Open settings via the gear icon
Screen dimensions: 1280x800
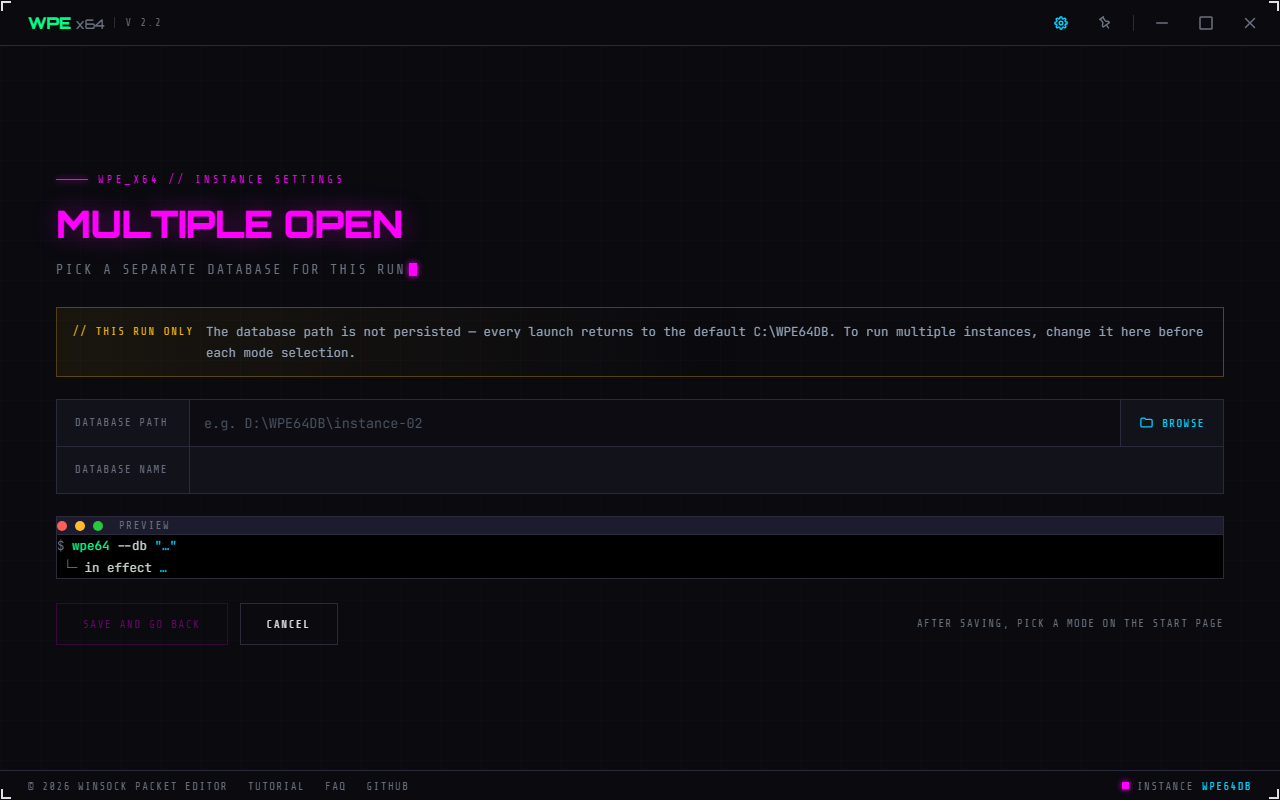click(x=1061, y=23)
